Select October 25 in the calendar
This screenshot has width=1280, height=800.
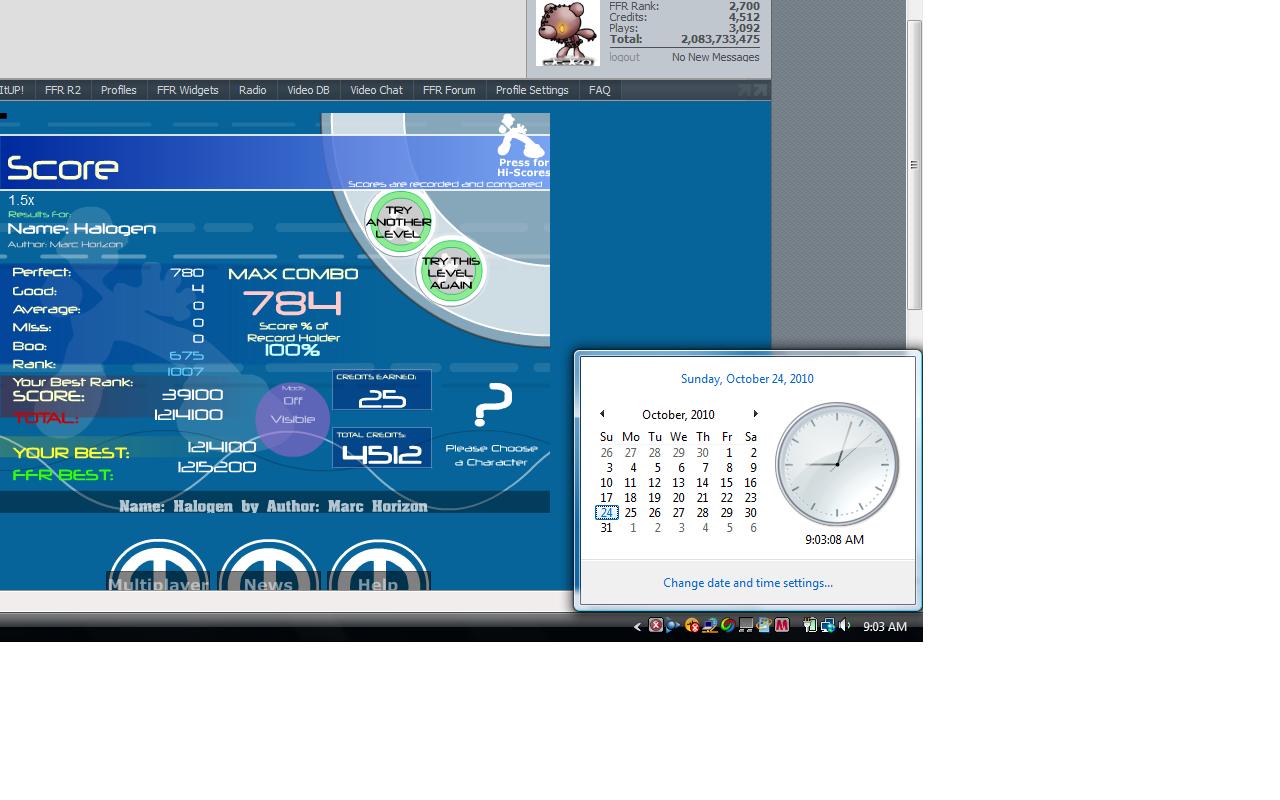(630, 513)
